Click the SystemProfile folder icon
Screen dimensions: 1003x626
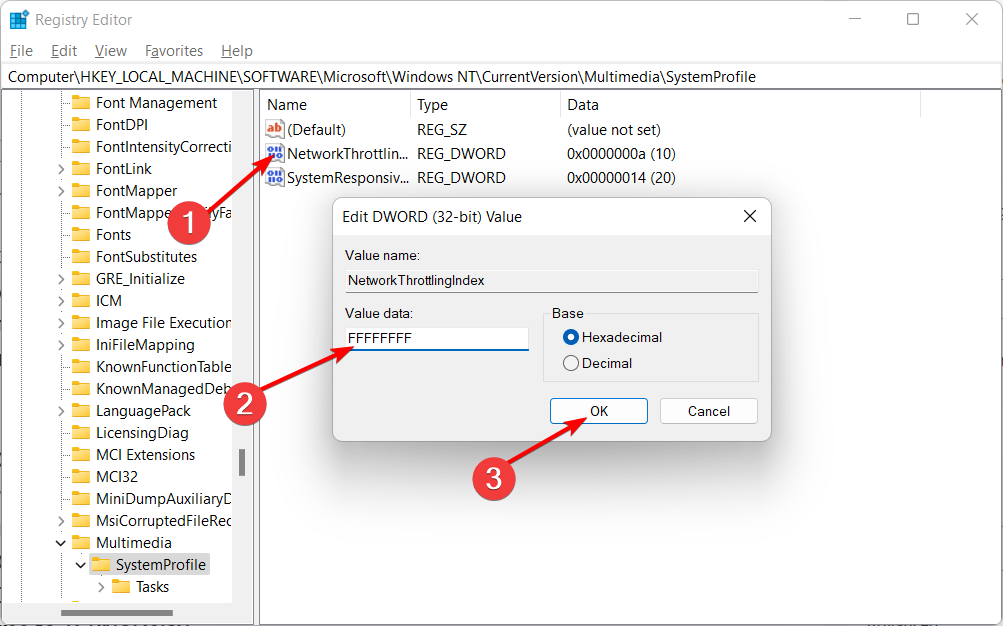[x=101, y=564]
